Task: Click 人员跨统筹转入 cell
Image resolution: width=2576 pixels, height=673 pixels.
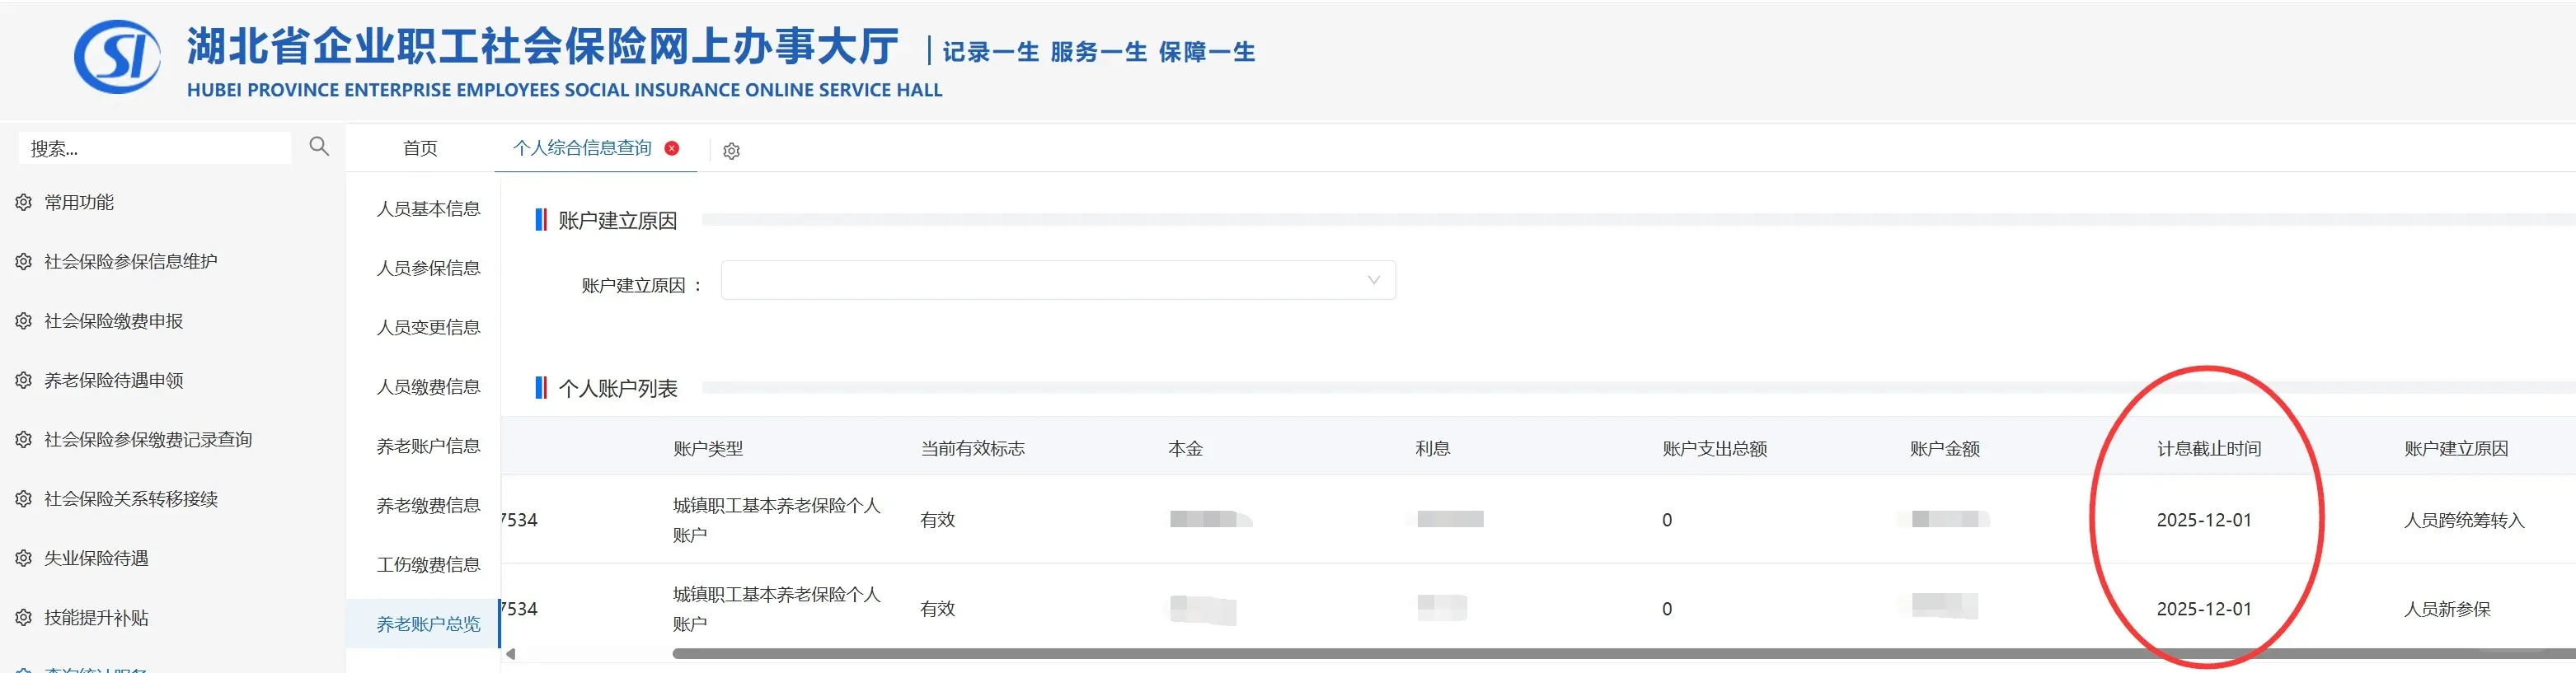Action: click(2464, 521)
